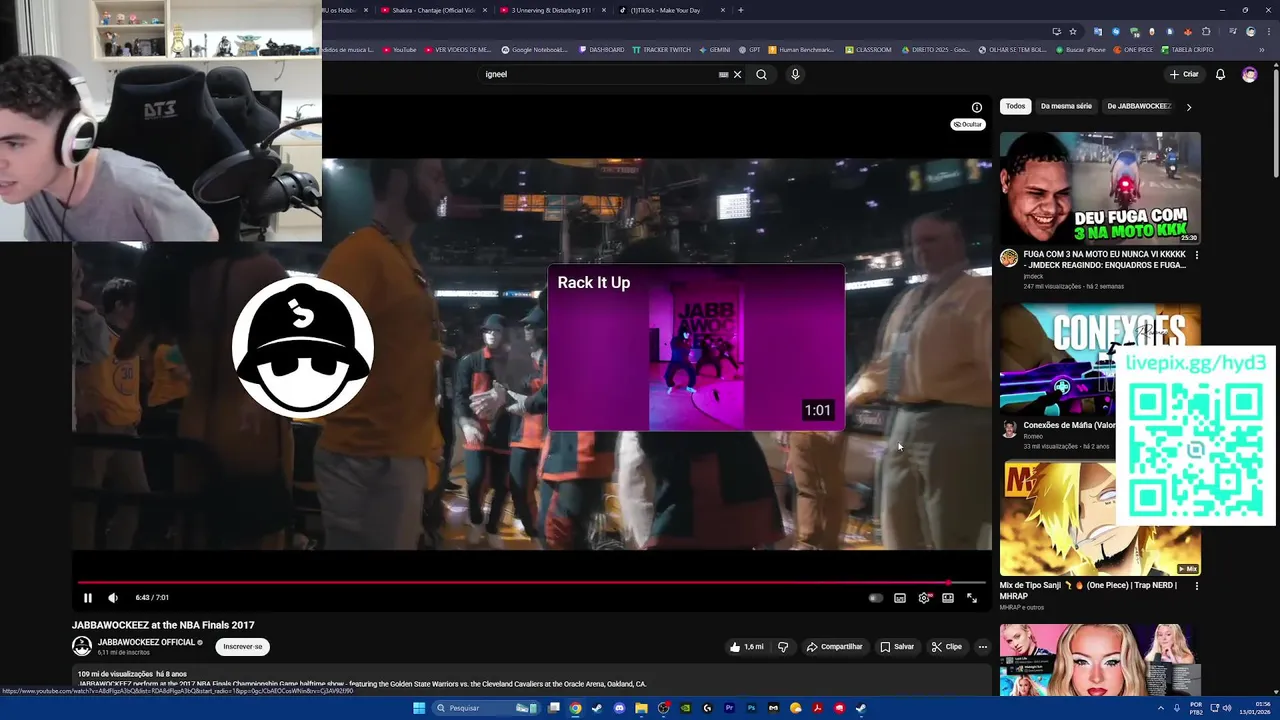Screen dimensions: 1280x720
Task: Click the JABBAWOCKEEZ channel logo overlay in video
Action: [303, 346]
